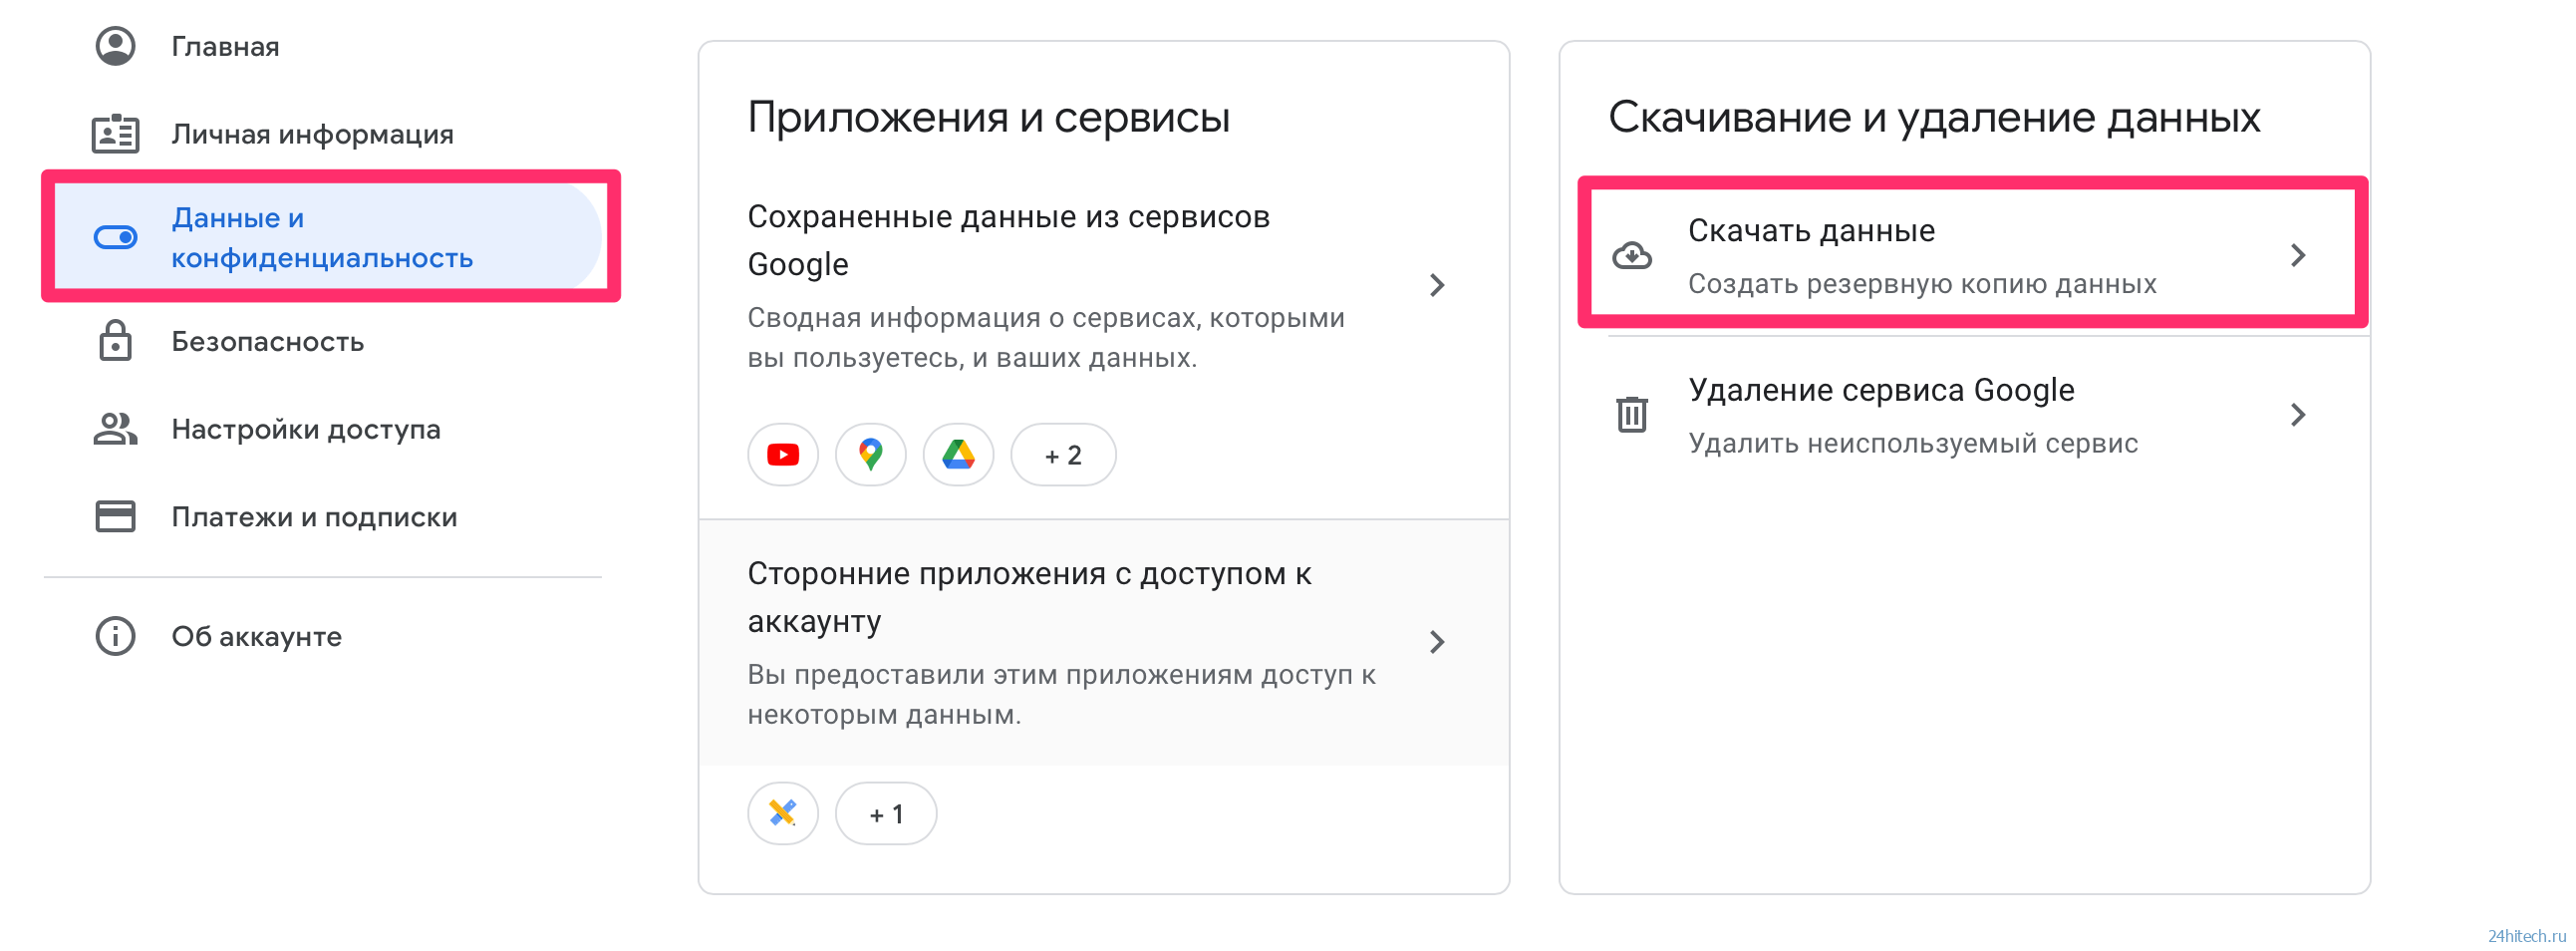The image size is (2576, 951).
Task: Click the Настройки доступа people icon
Action: tap(115, 429)
